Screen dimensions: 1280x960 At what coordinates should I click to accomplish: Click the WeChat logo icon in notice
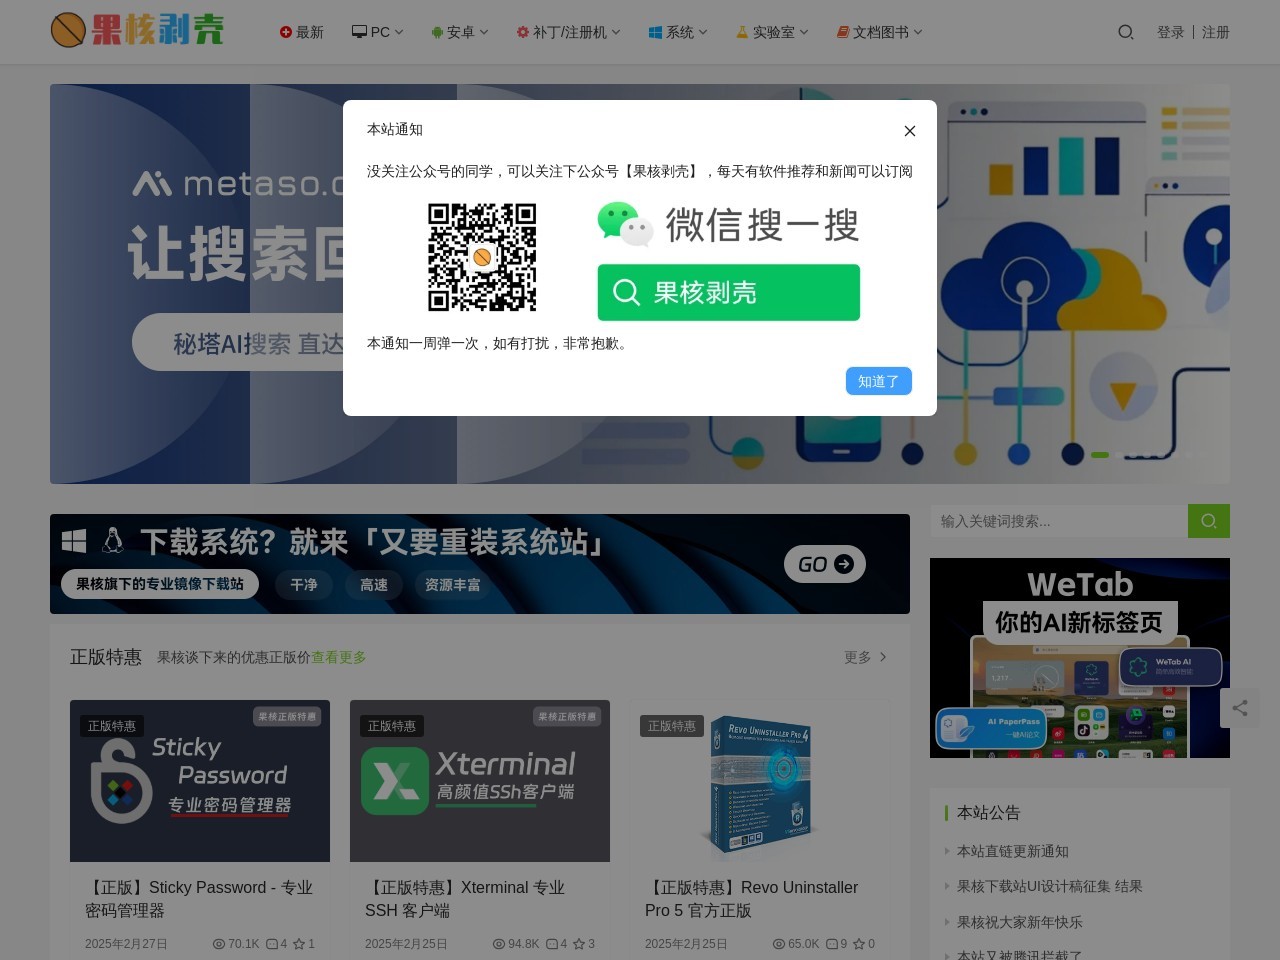625,224
